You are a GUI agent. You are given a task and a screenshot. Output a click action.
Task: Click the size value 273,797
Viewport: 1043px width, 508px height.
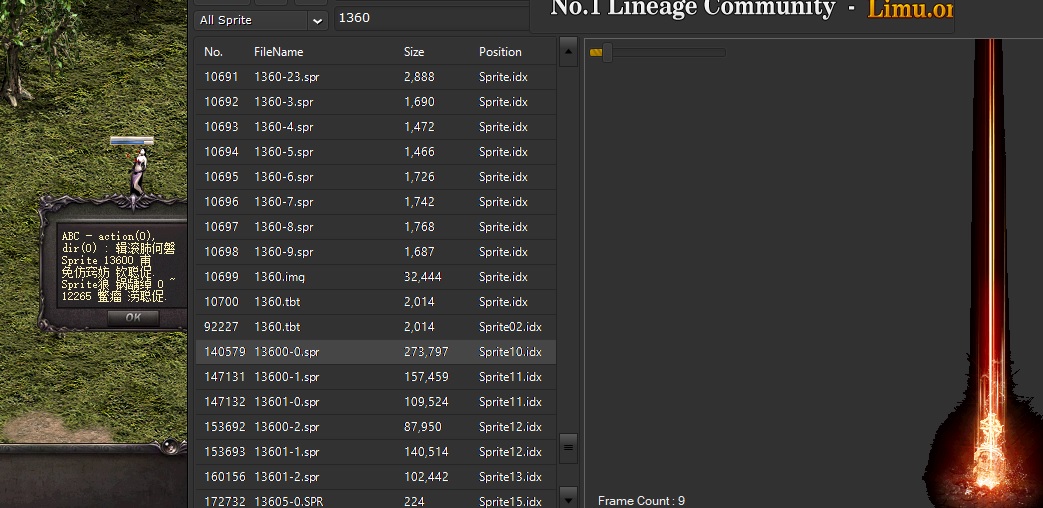[x=426, y=352]
